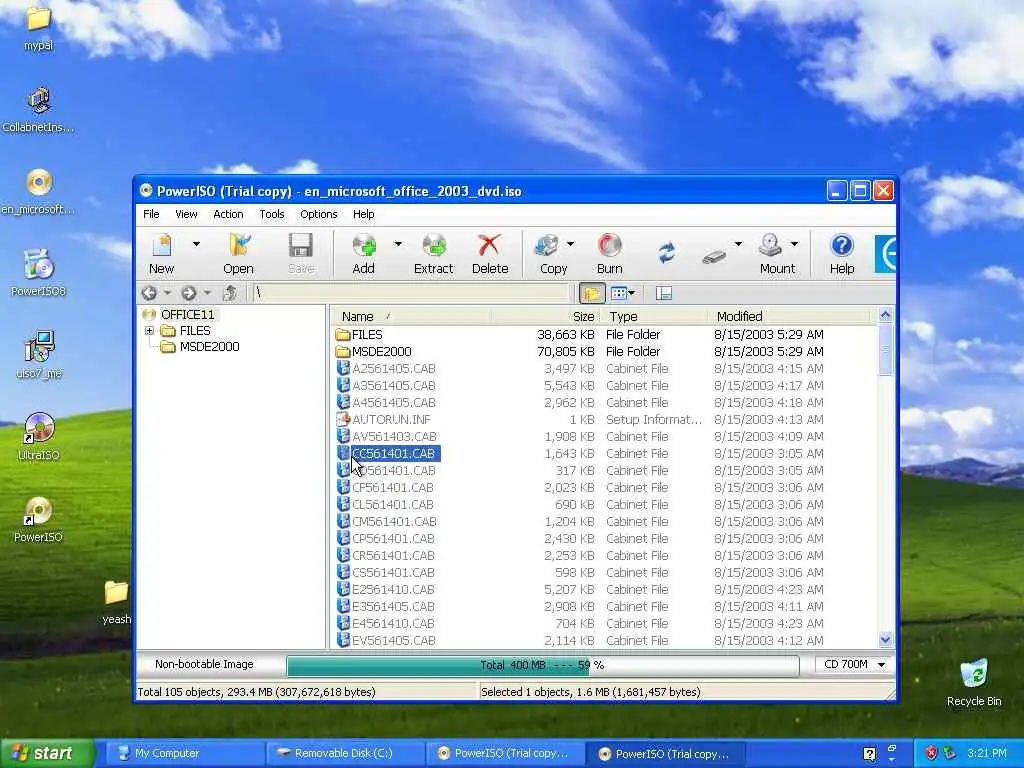Open the Back history dropdown arrow

click(167, 293)
